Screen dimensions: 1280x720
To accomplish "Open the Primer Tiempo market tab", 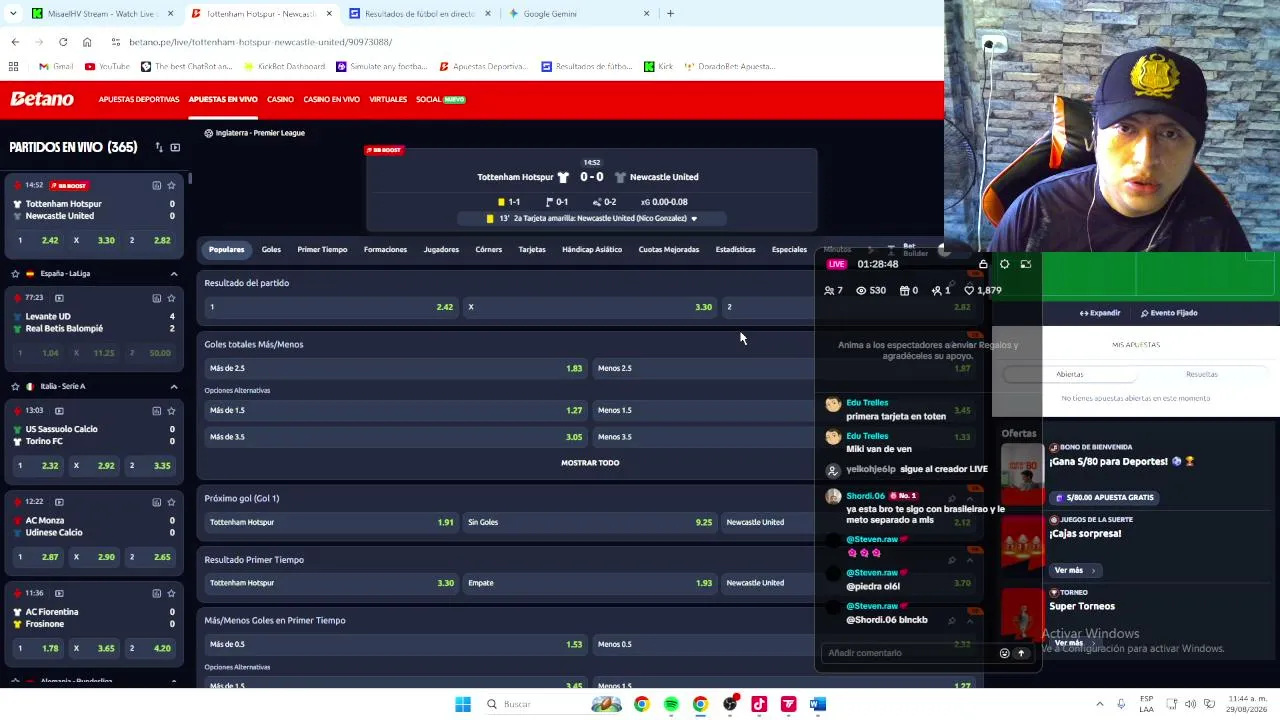I will point(322,249).
